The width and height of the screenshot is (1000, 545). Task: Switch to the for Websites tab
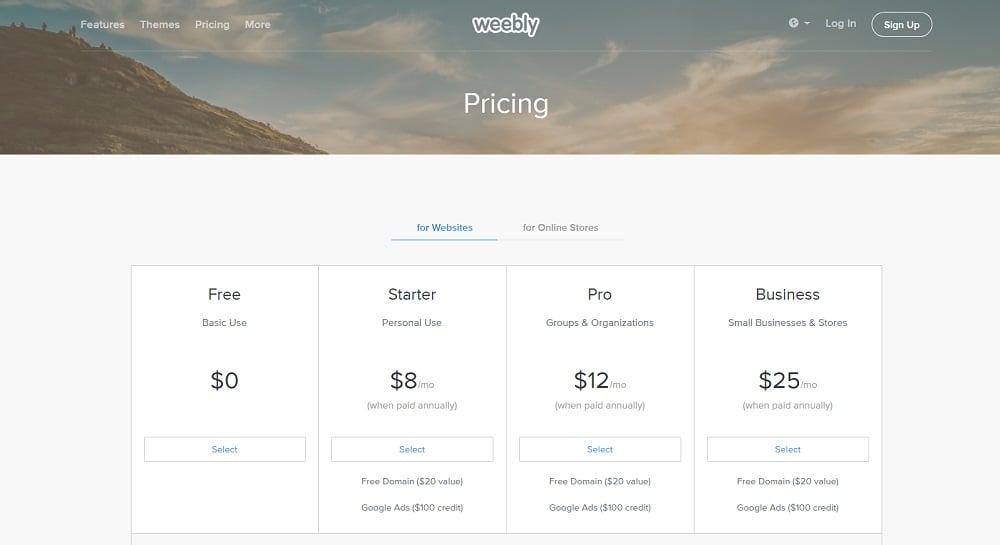pyautogui.click(x=444, y=228)
